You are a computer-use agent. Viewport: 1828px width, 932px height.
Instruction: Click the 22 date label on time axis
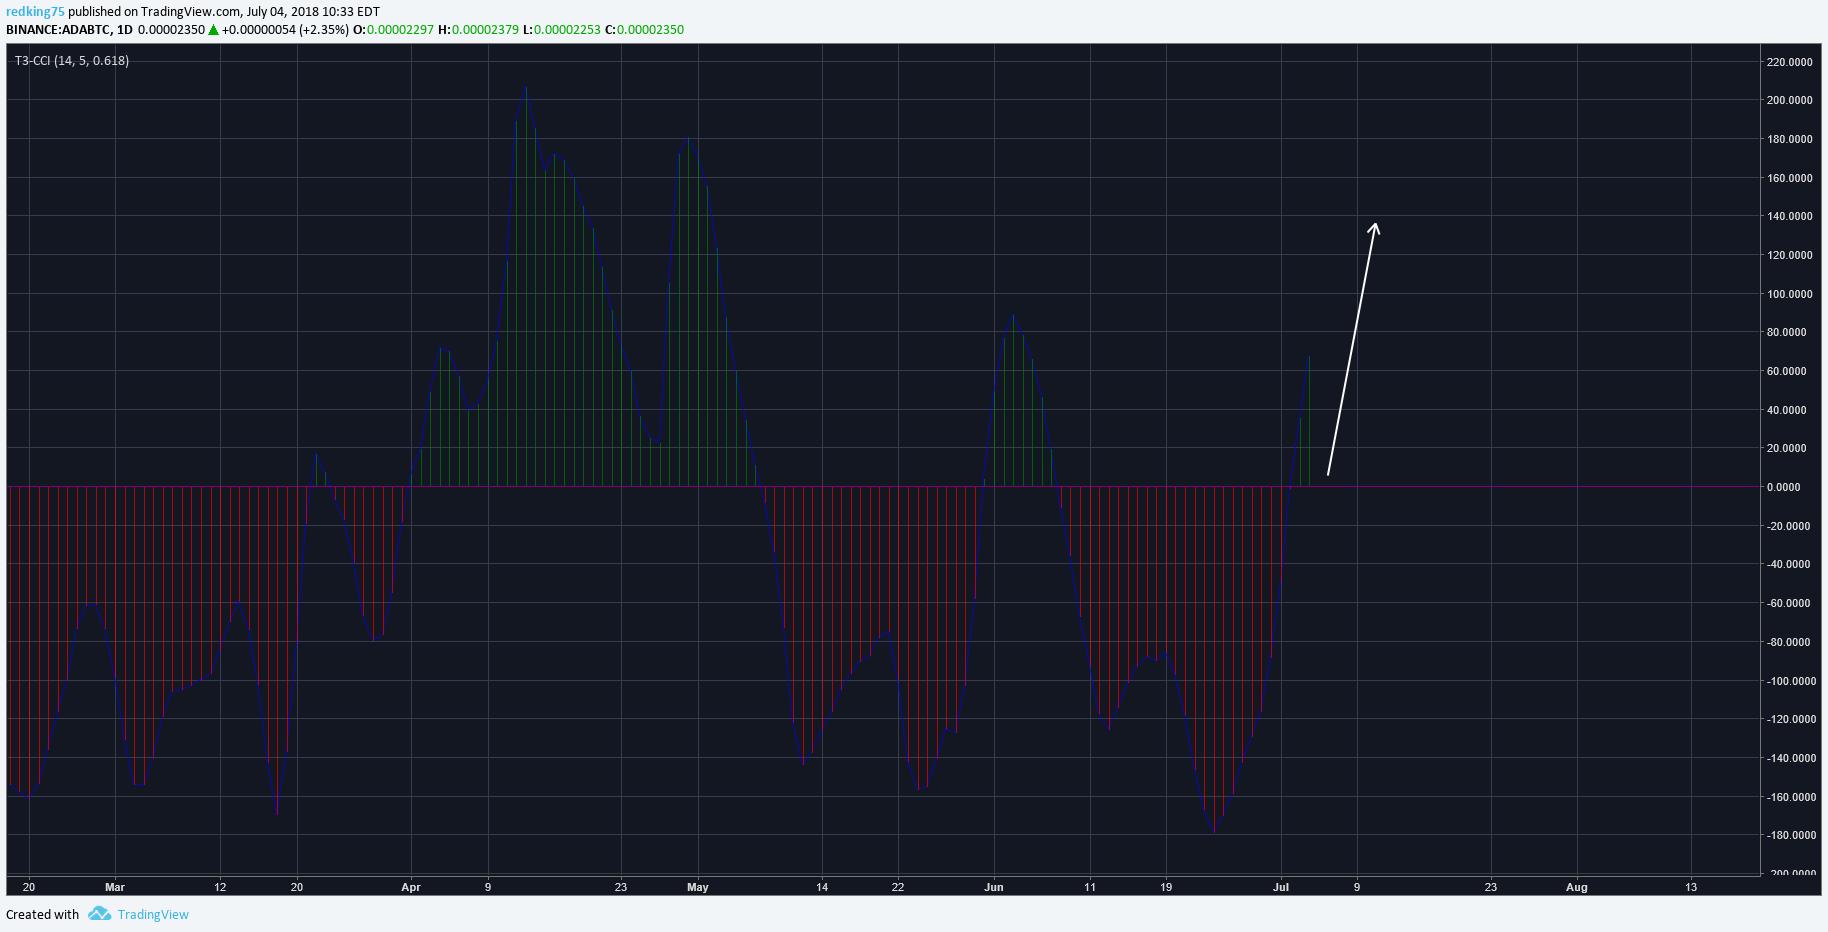click(898, 887)
